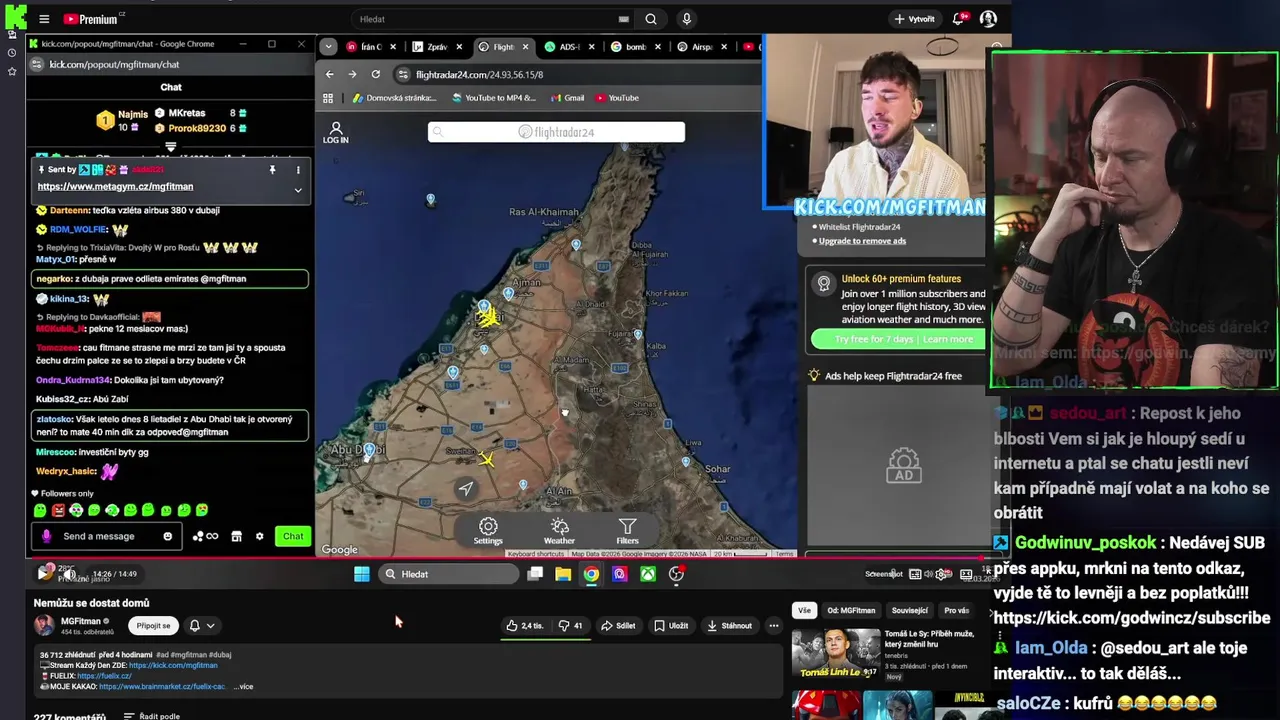
Task: Play the video with the play button
Action: click(43, 574)
